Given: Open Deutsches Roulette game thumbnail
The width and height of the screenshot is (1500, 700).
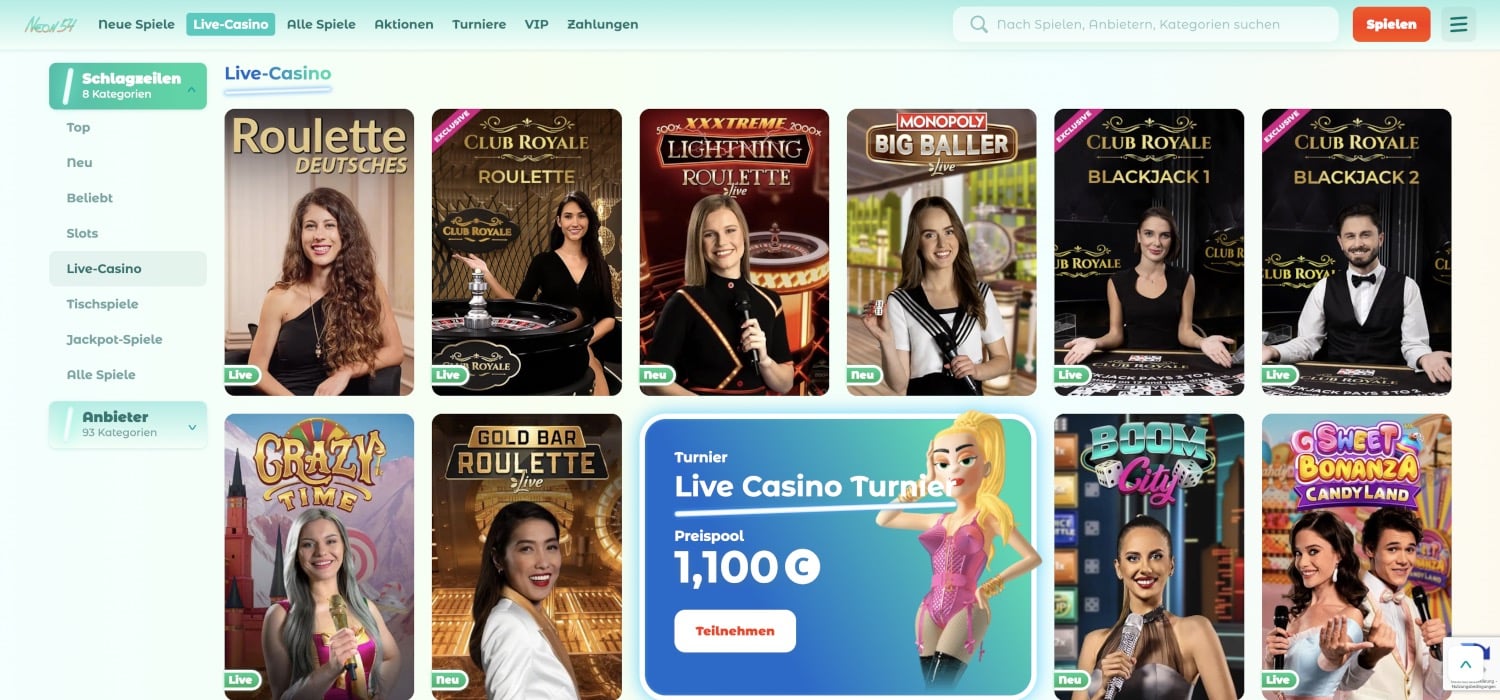Looking at the screenshot, I should click(319, 252).
